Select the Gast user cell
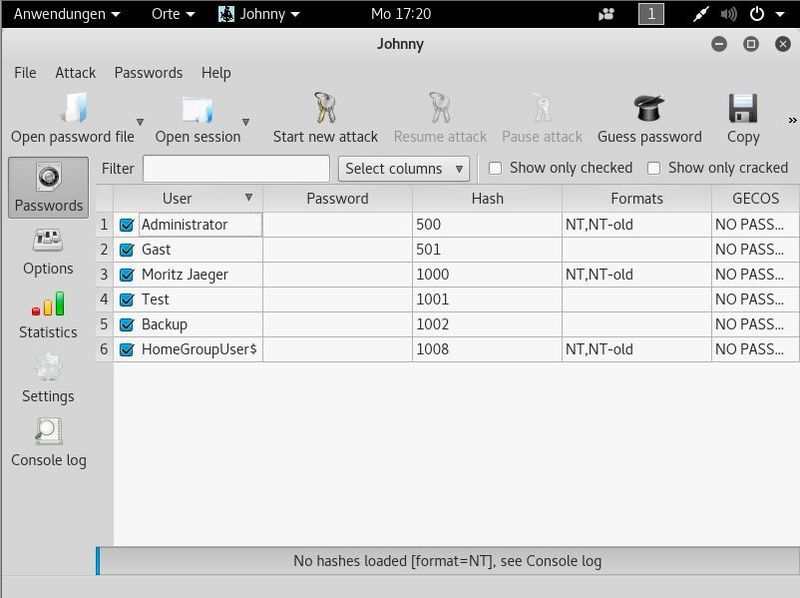Screen dimensions: 800x598 point(188,250)
